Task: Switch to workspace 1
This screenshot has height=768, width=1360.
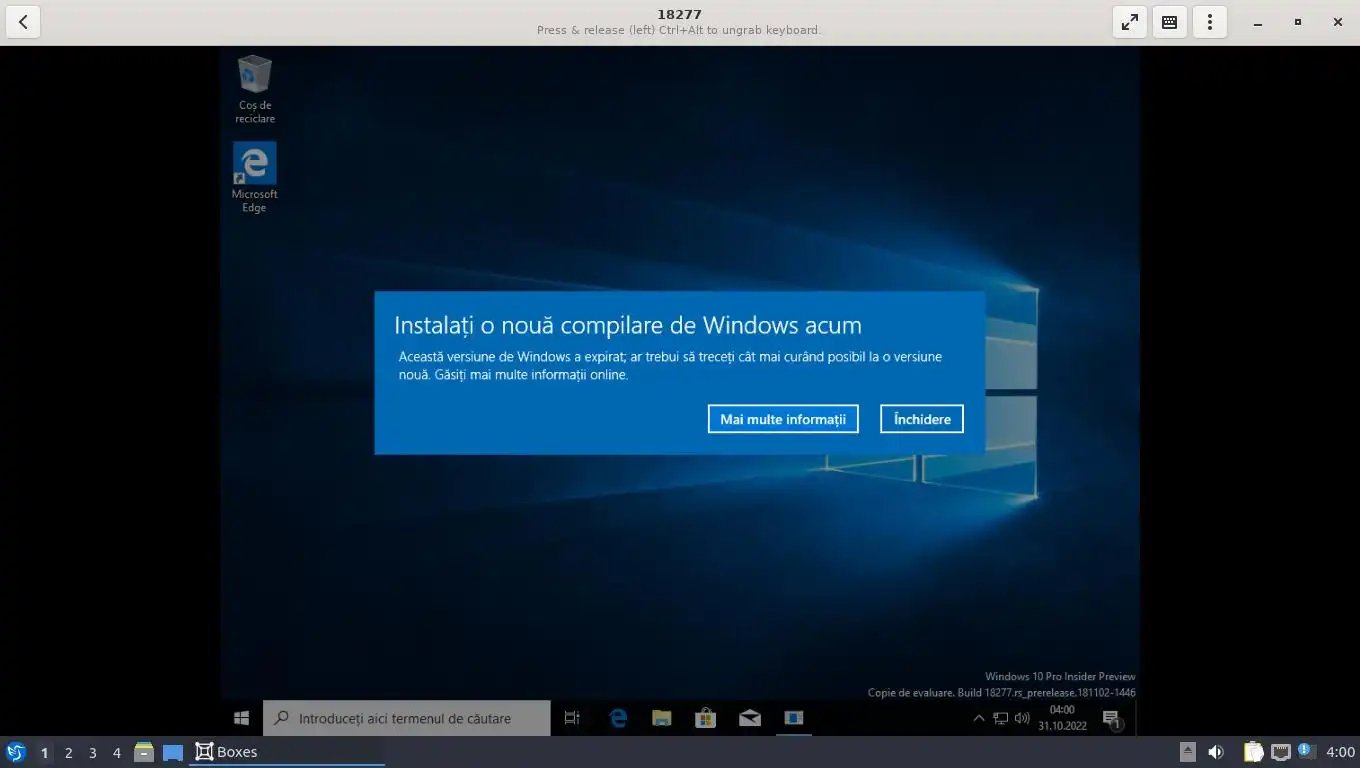Action: point(44,752)
